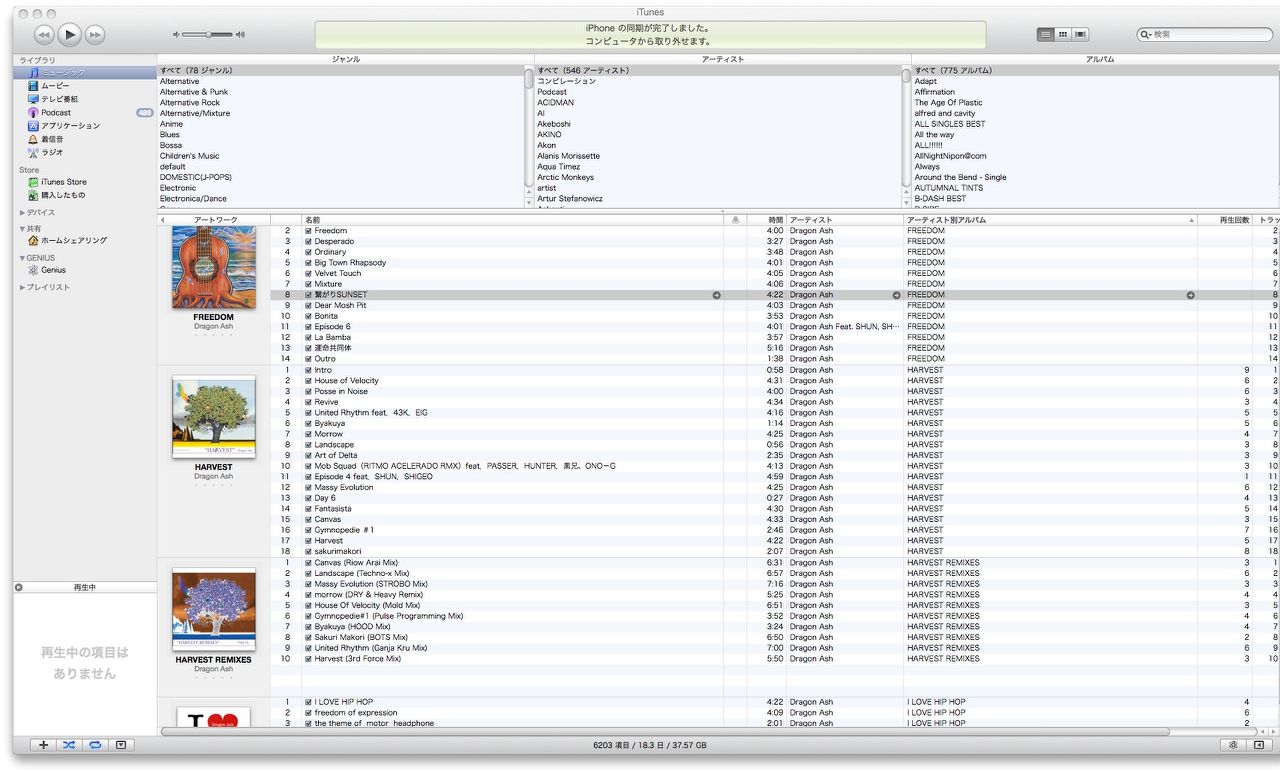Click arrow link next to FREEDOM album in selected row
Viewport: 1280px width, 774px height.
[1190, 295]
